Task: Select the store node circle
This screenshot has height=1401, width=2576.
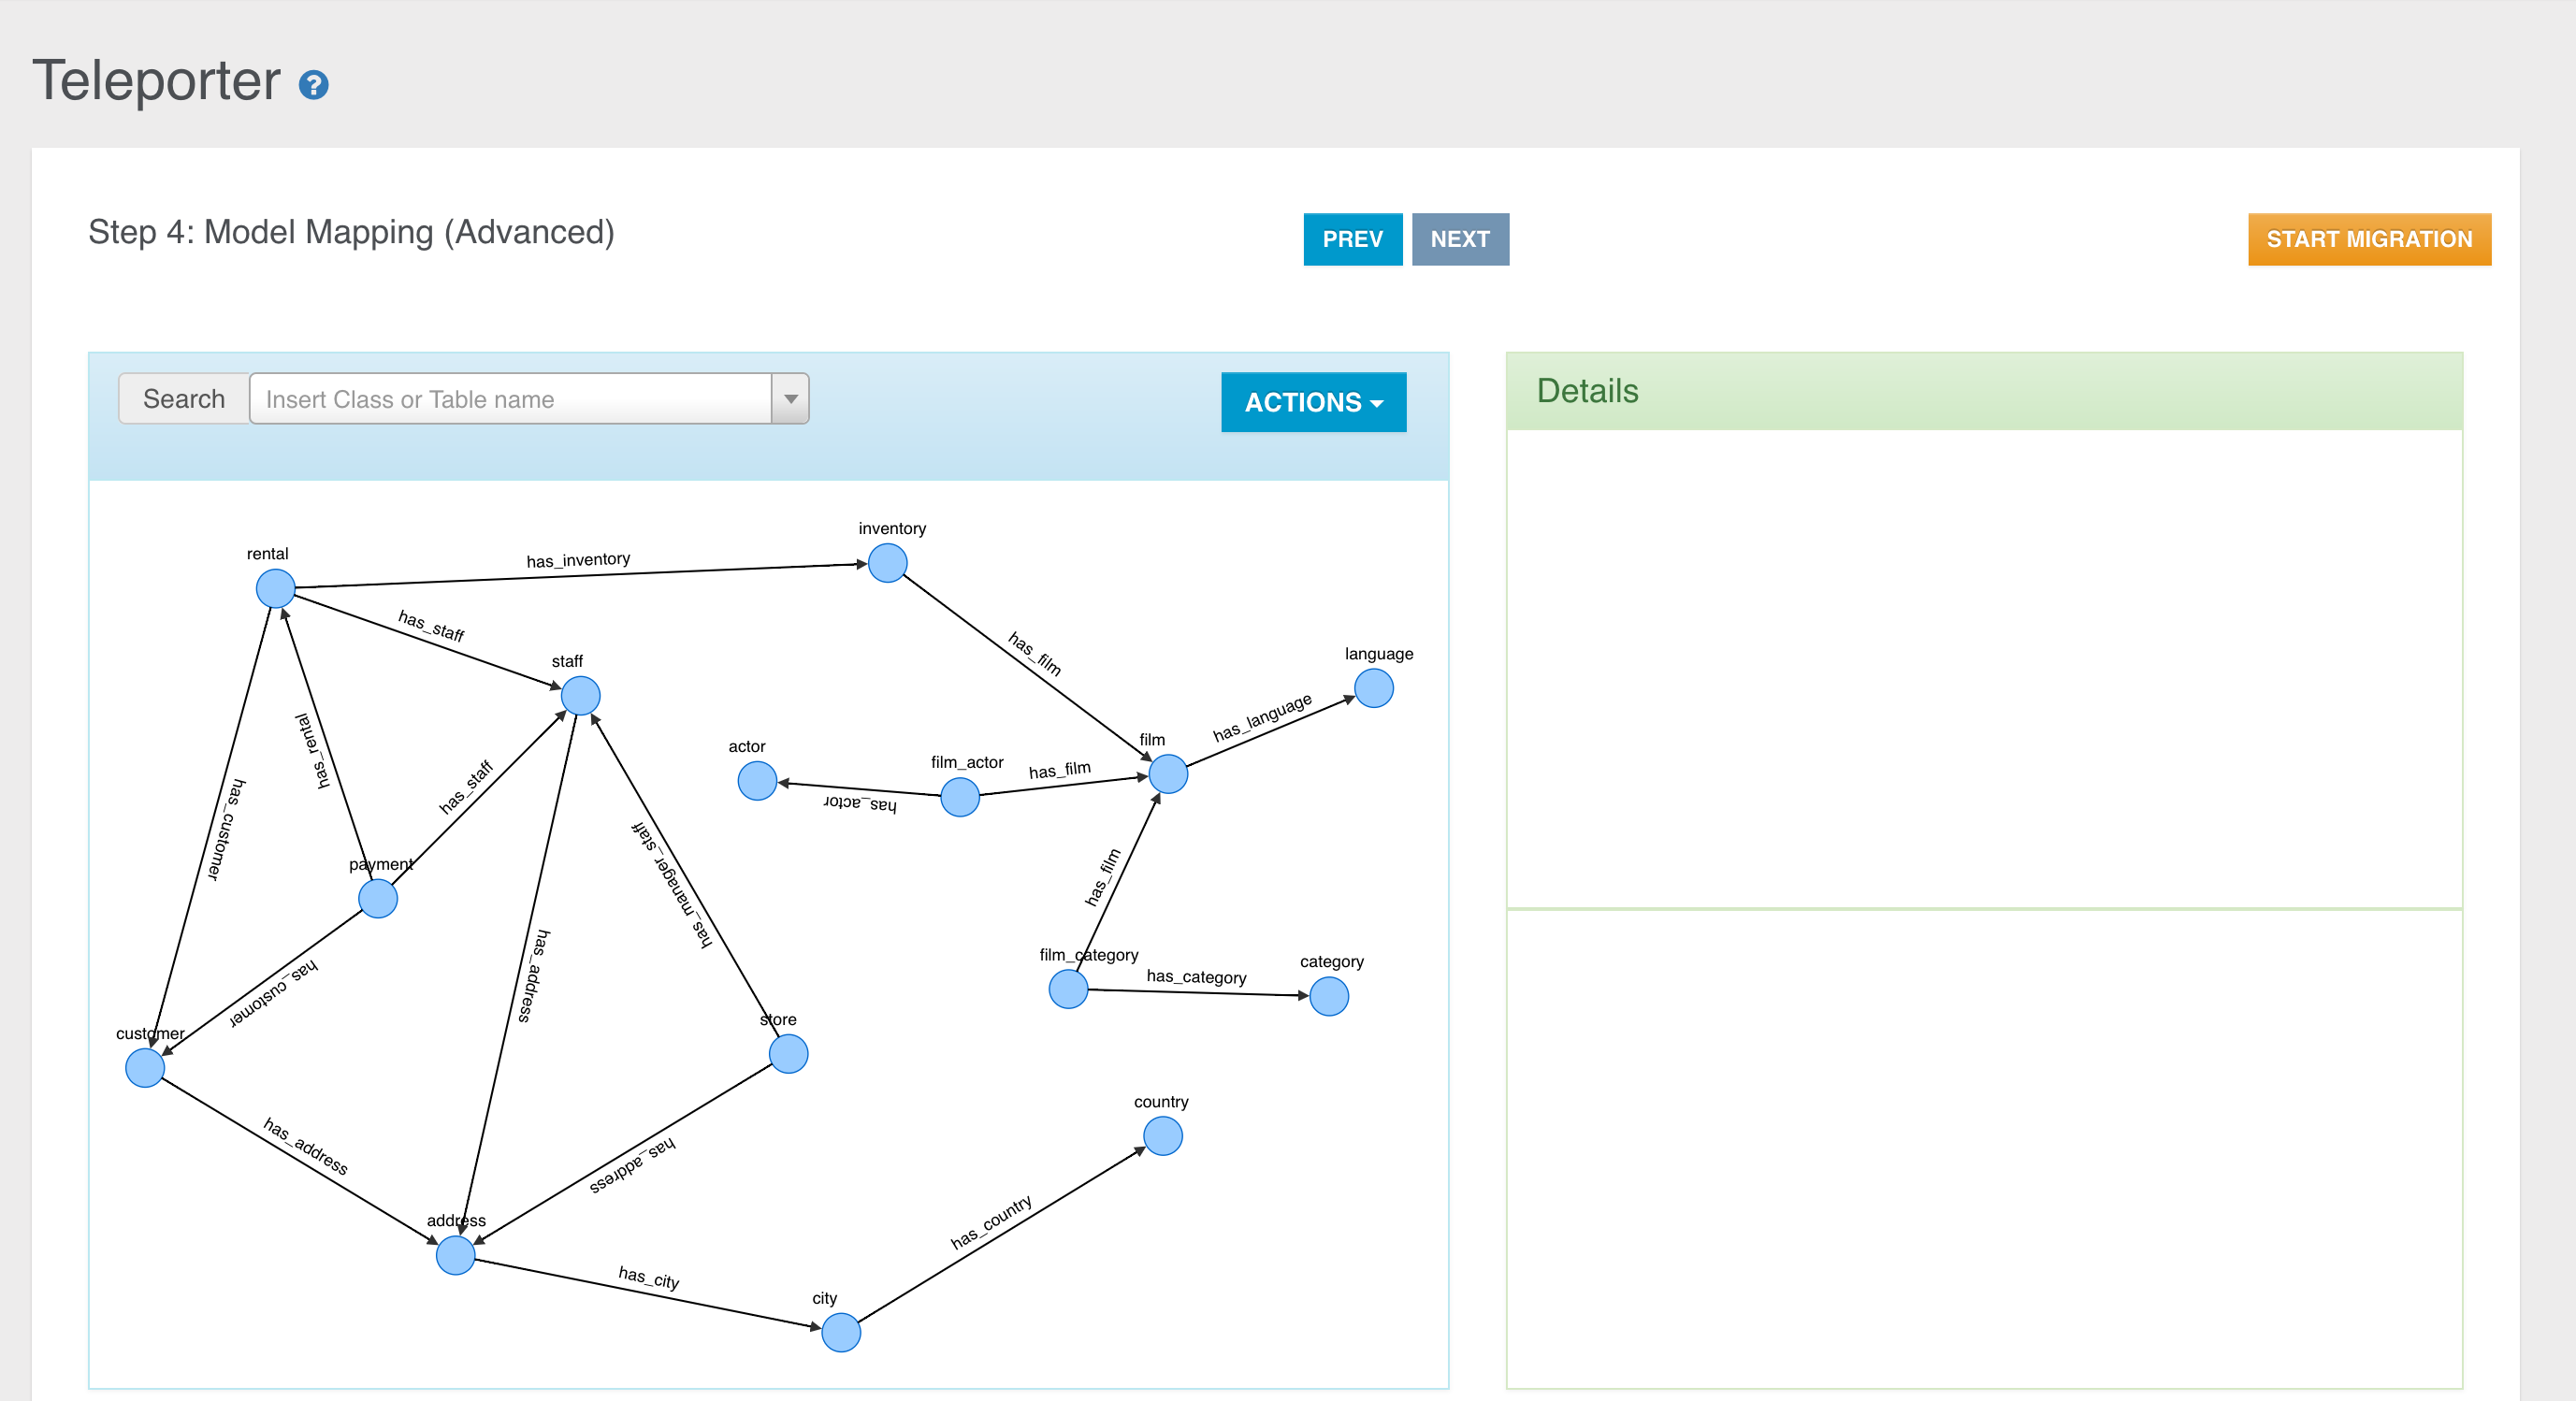Action: (788, 1054)
